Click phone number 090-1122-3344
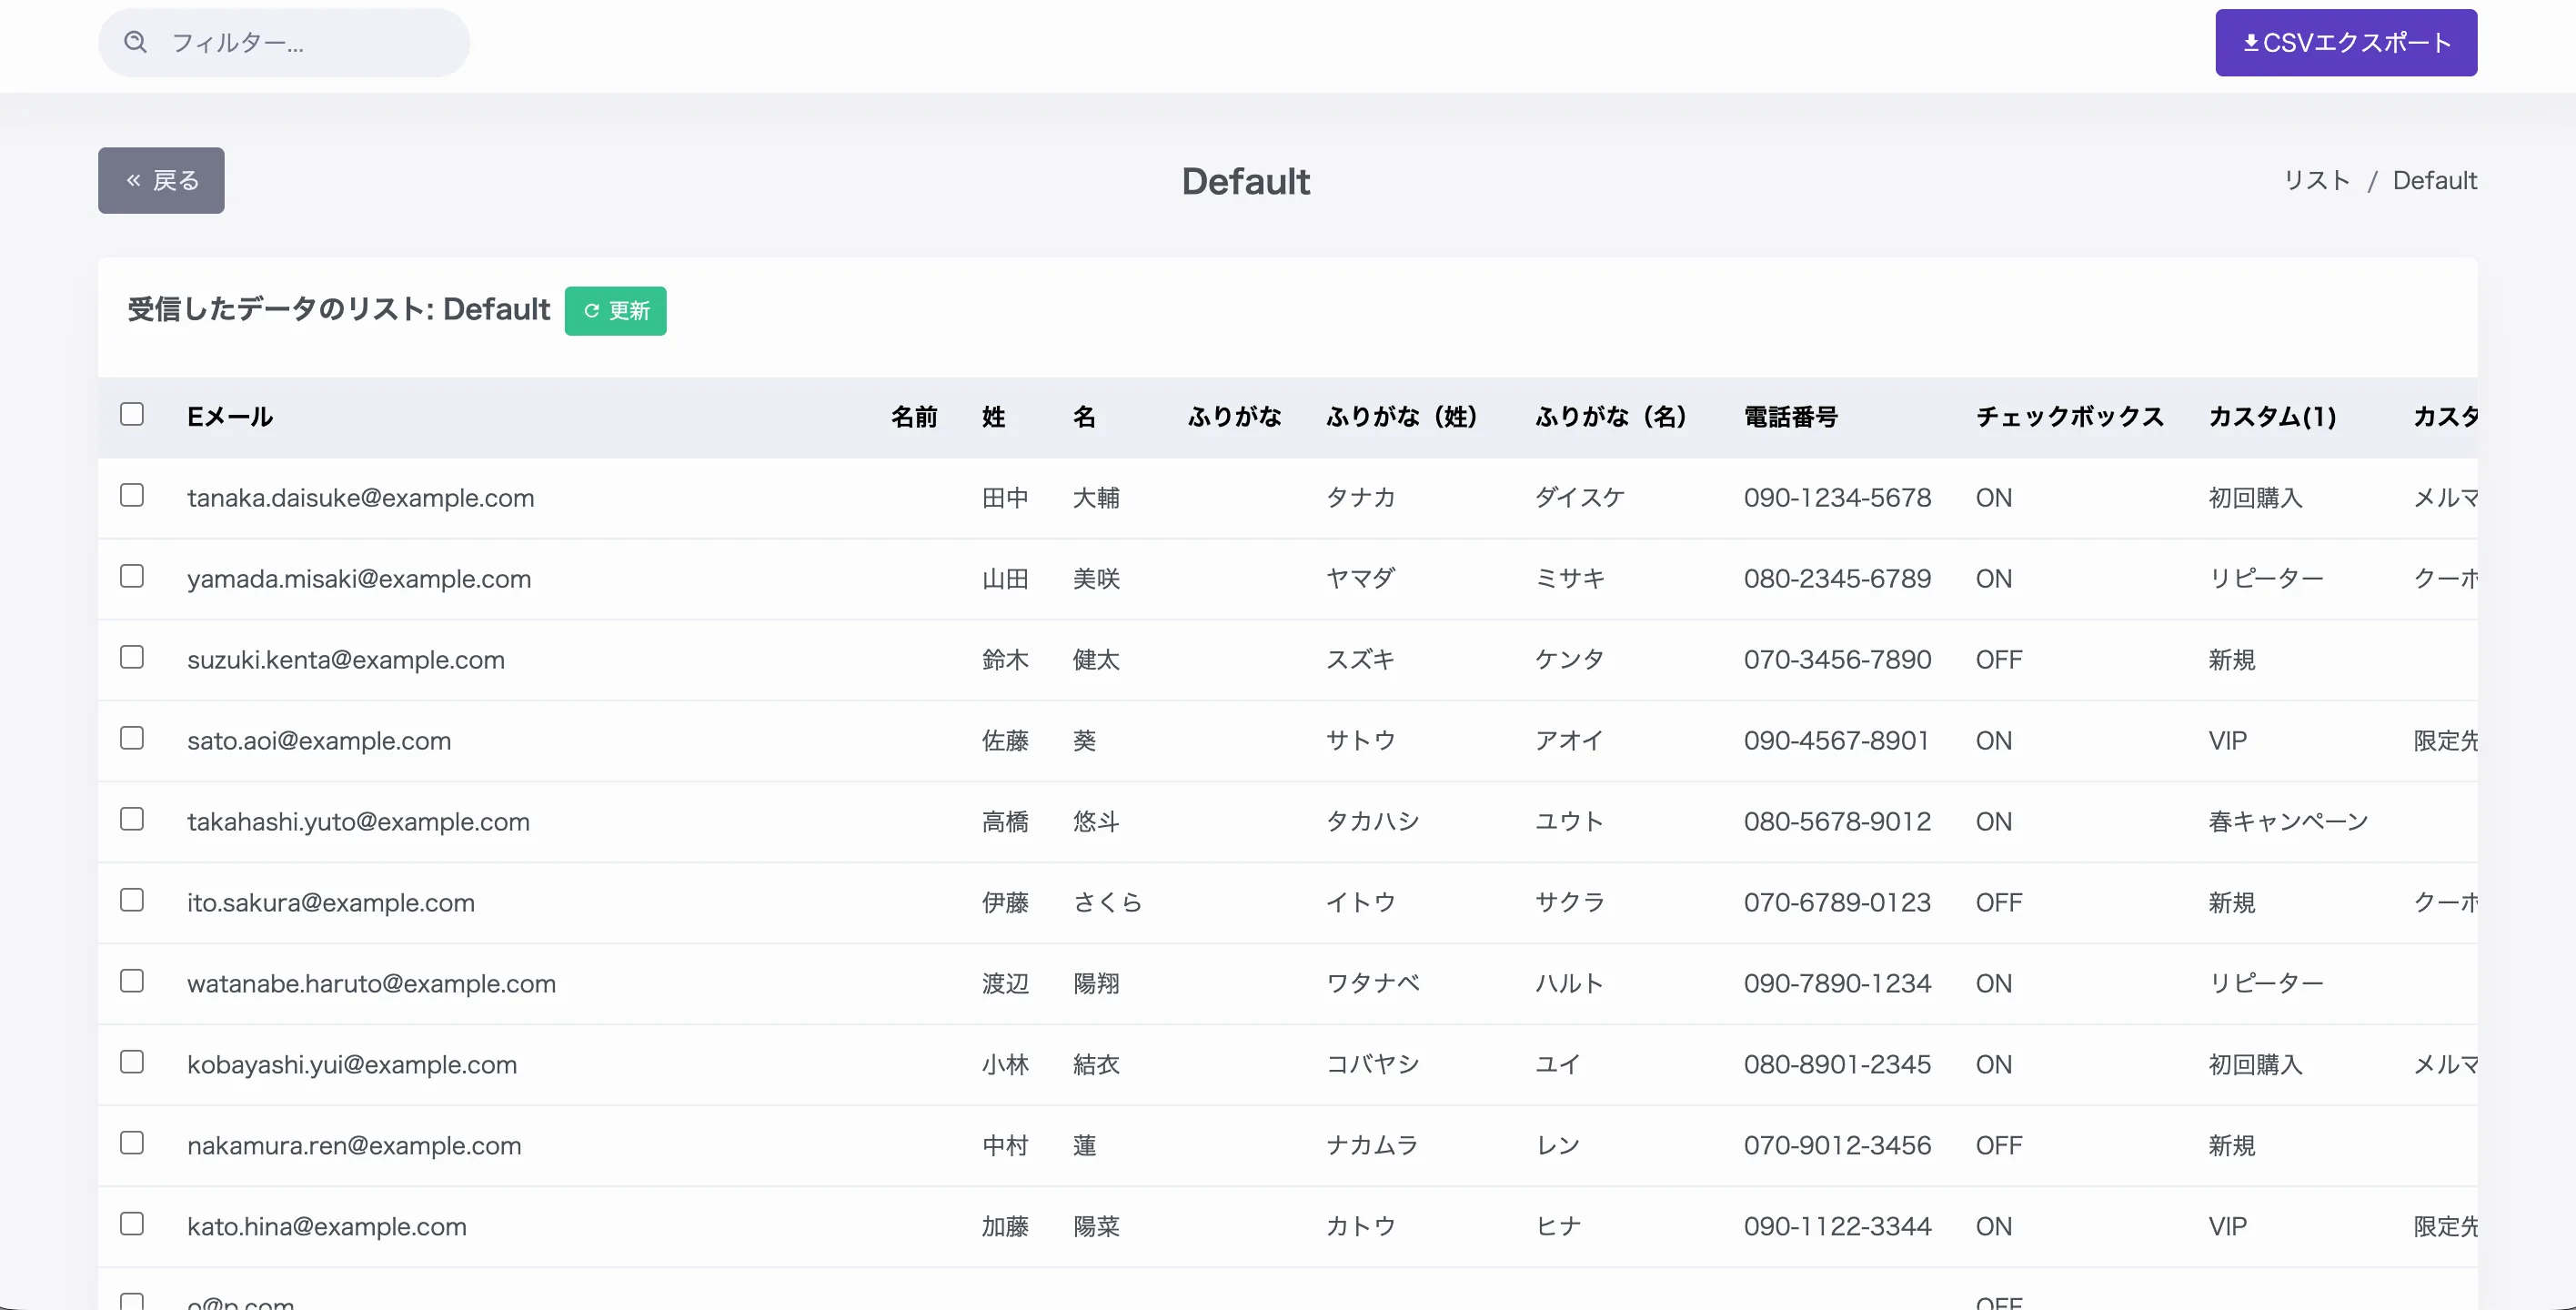The height and width of the screenshot is (1310, 2576). tap(1837, 1227)
